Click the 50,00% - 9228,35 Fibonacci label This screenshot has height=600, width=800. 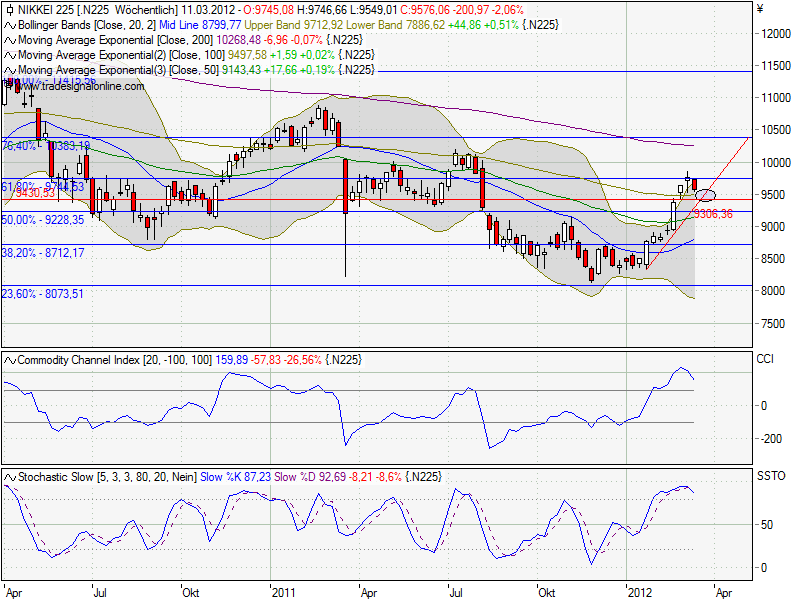(43, 220)
